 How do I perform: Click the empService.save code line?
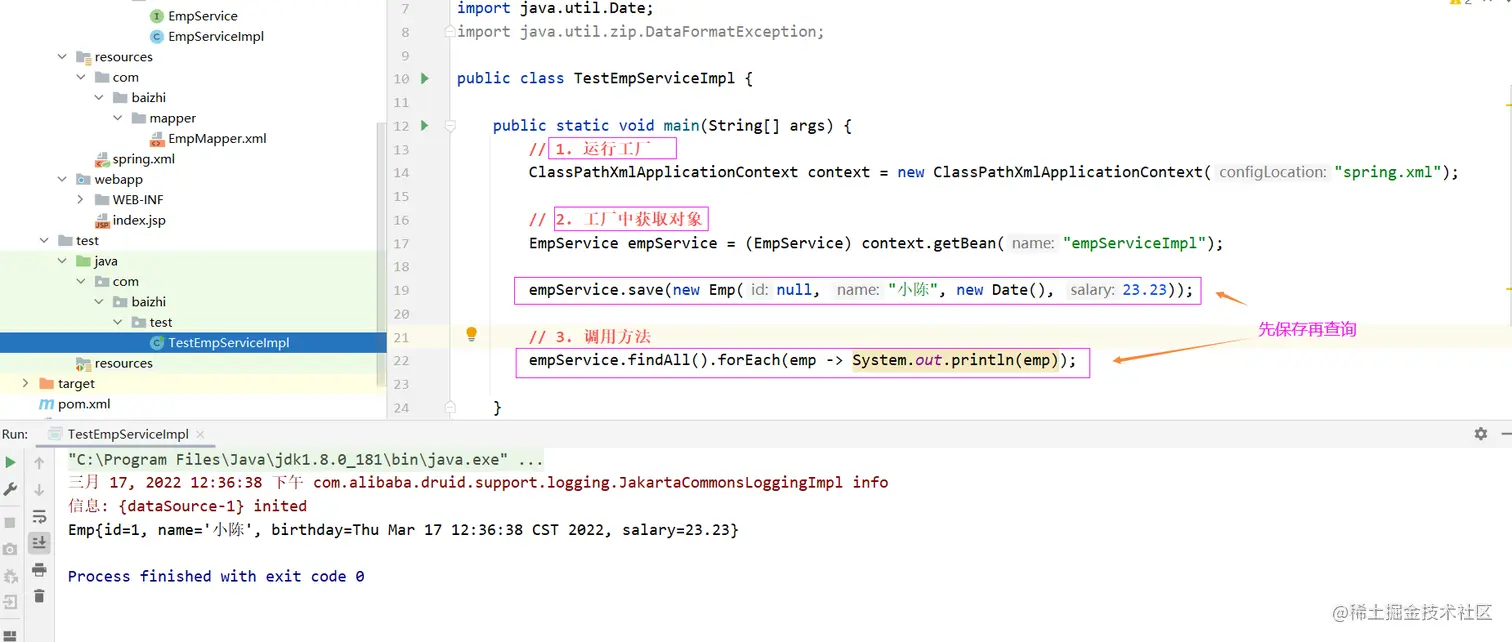(861, 290)
